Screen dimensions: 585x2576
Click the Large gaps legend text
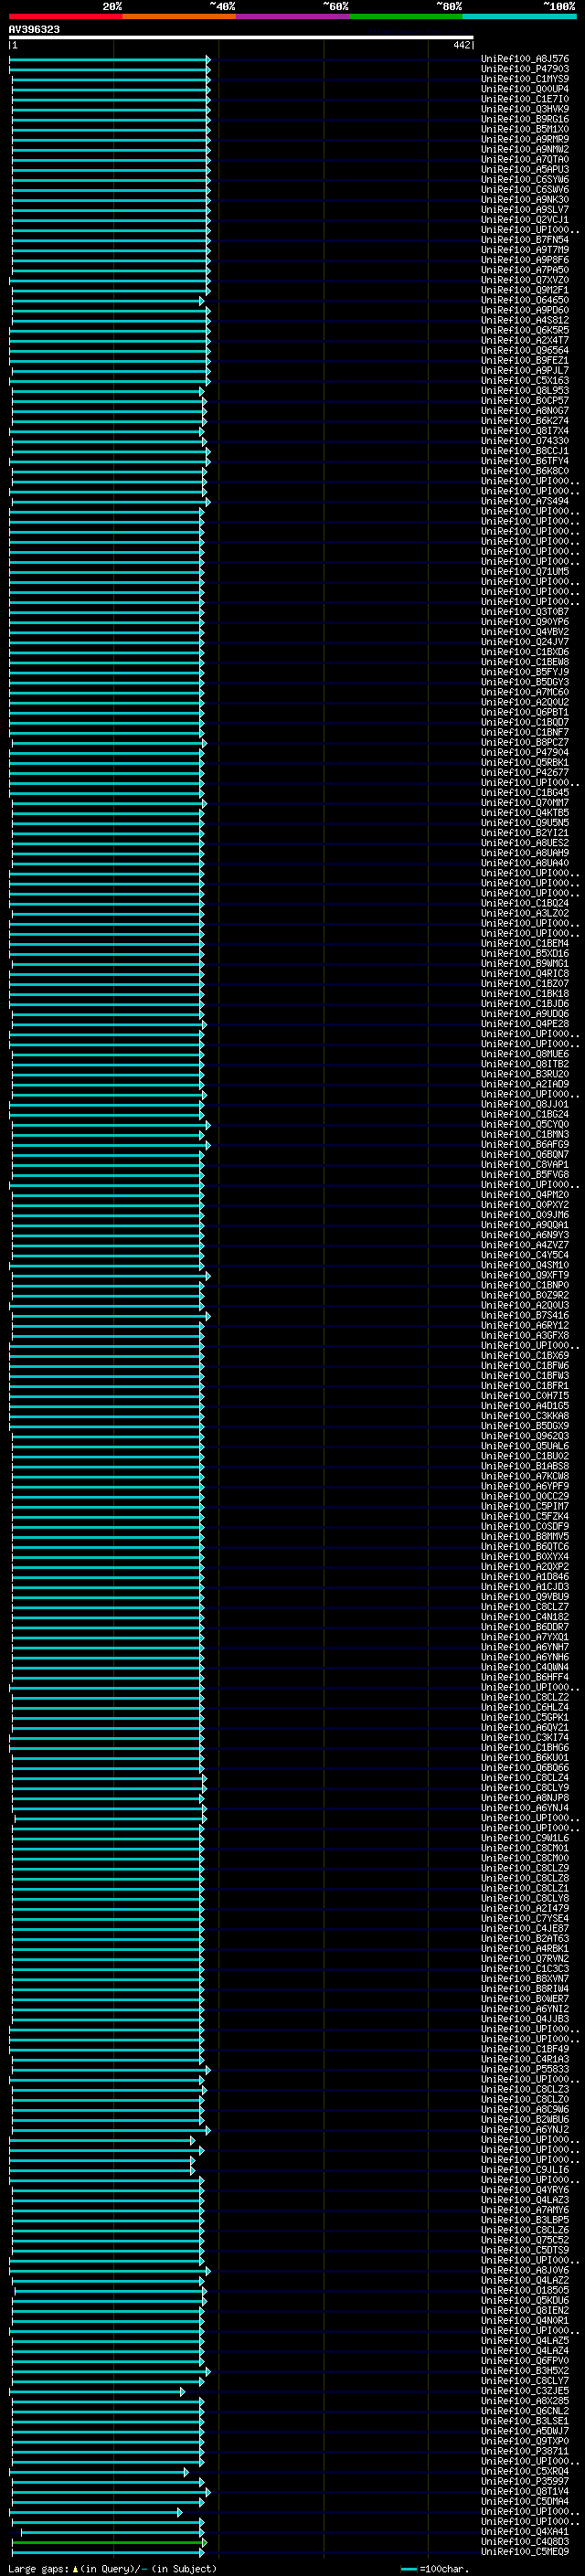click(112, 2569)
